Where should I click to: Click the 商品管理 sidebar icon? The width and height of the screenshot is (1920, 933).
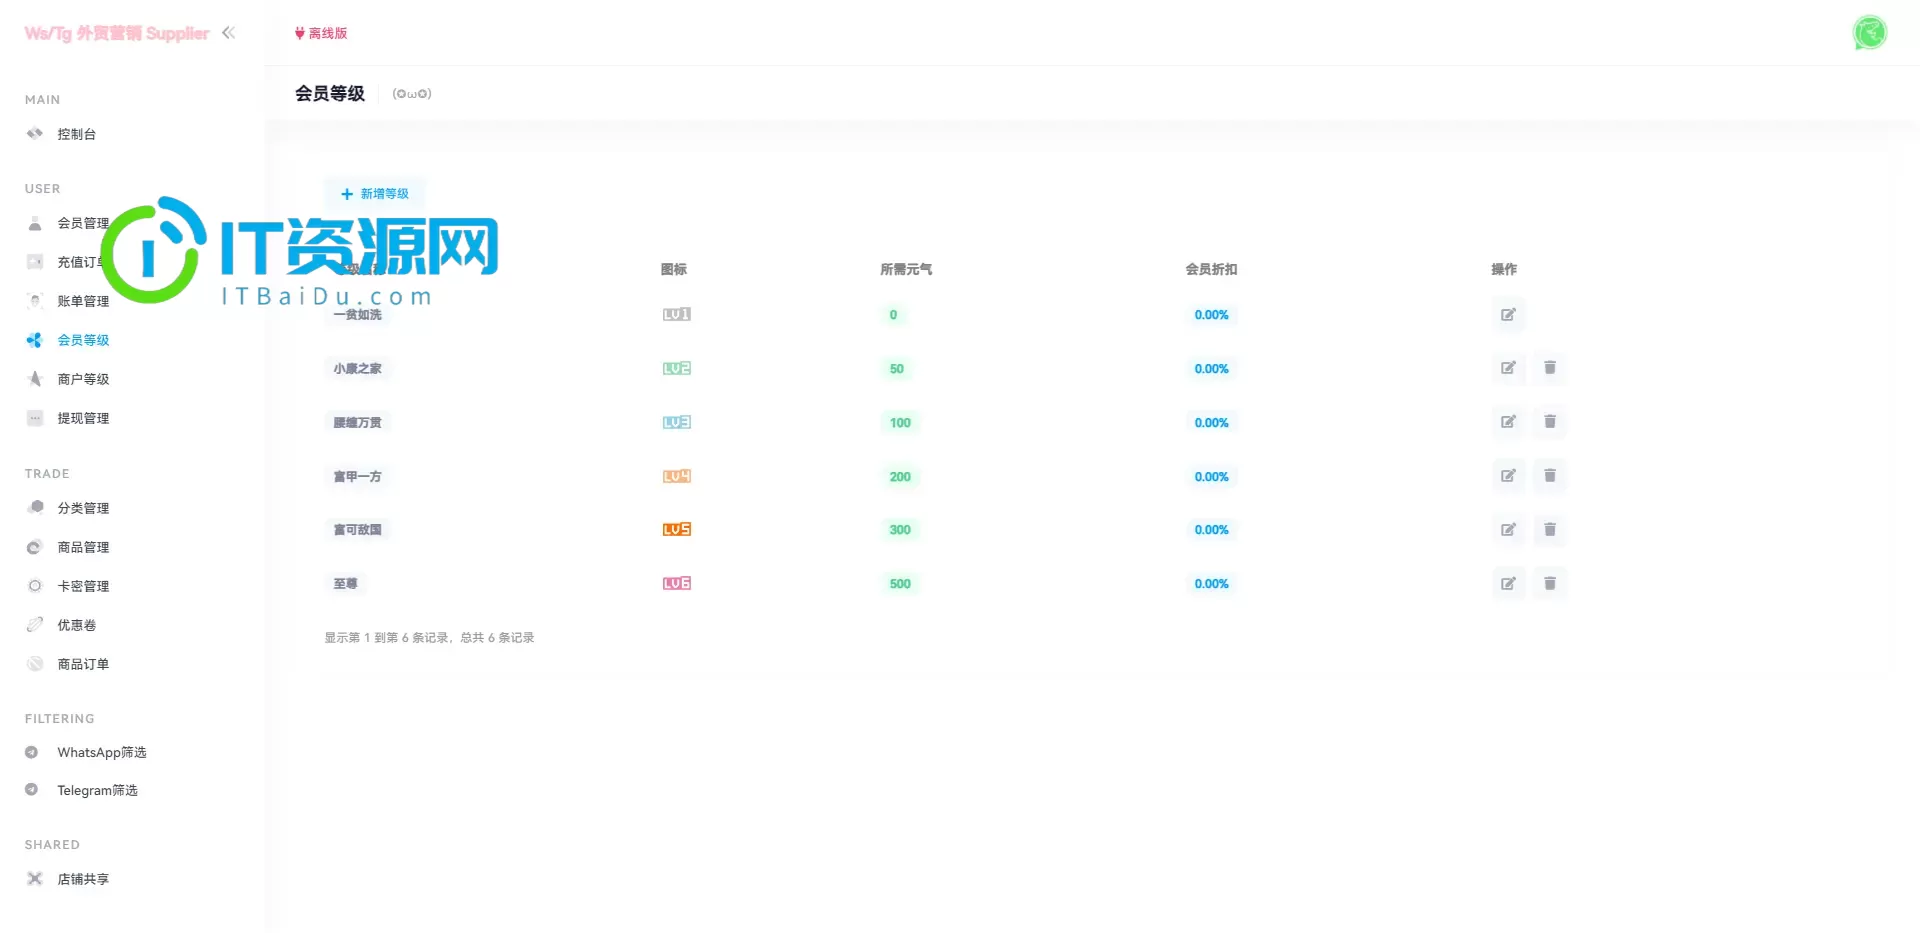(35, 547)
